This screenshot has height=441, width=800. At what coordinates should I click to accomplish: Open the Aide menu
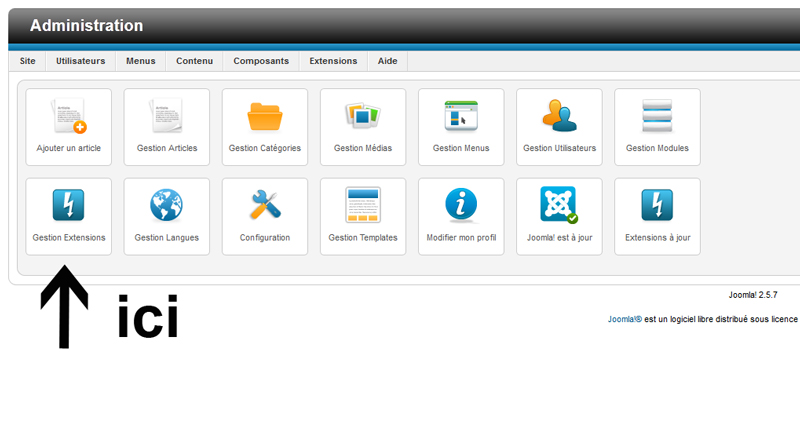click(387, 61)
